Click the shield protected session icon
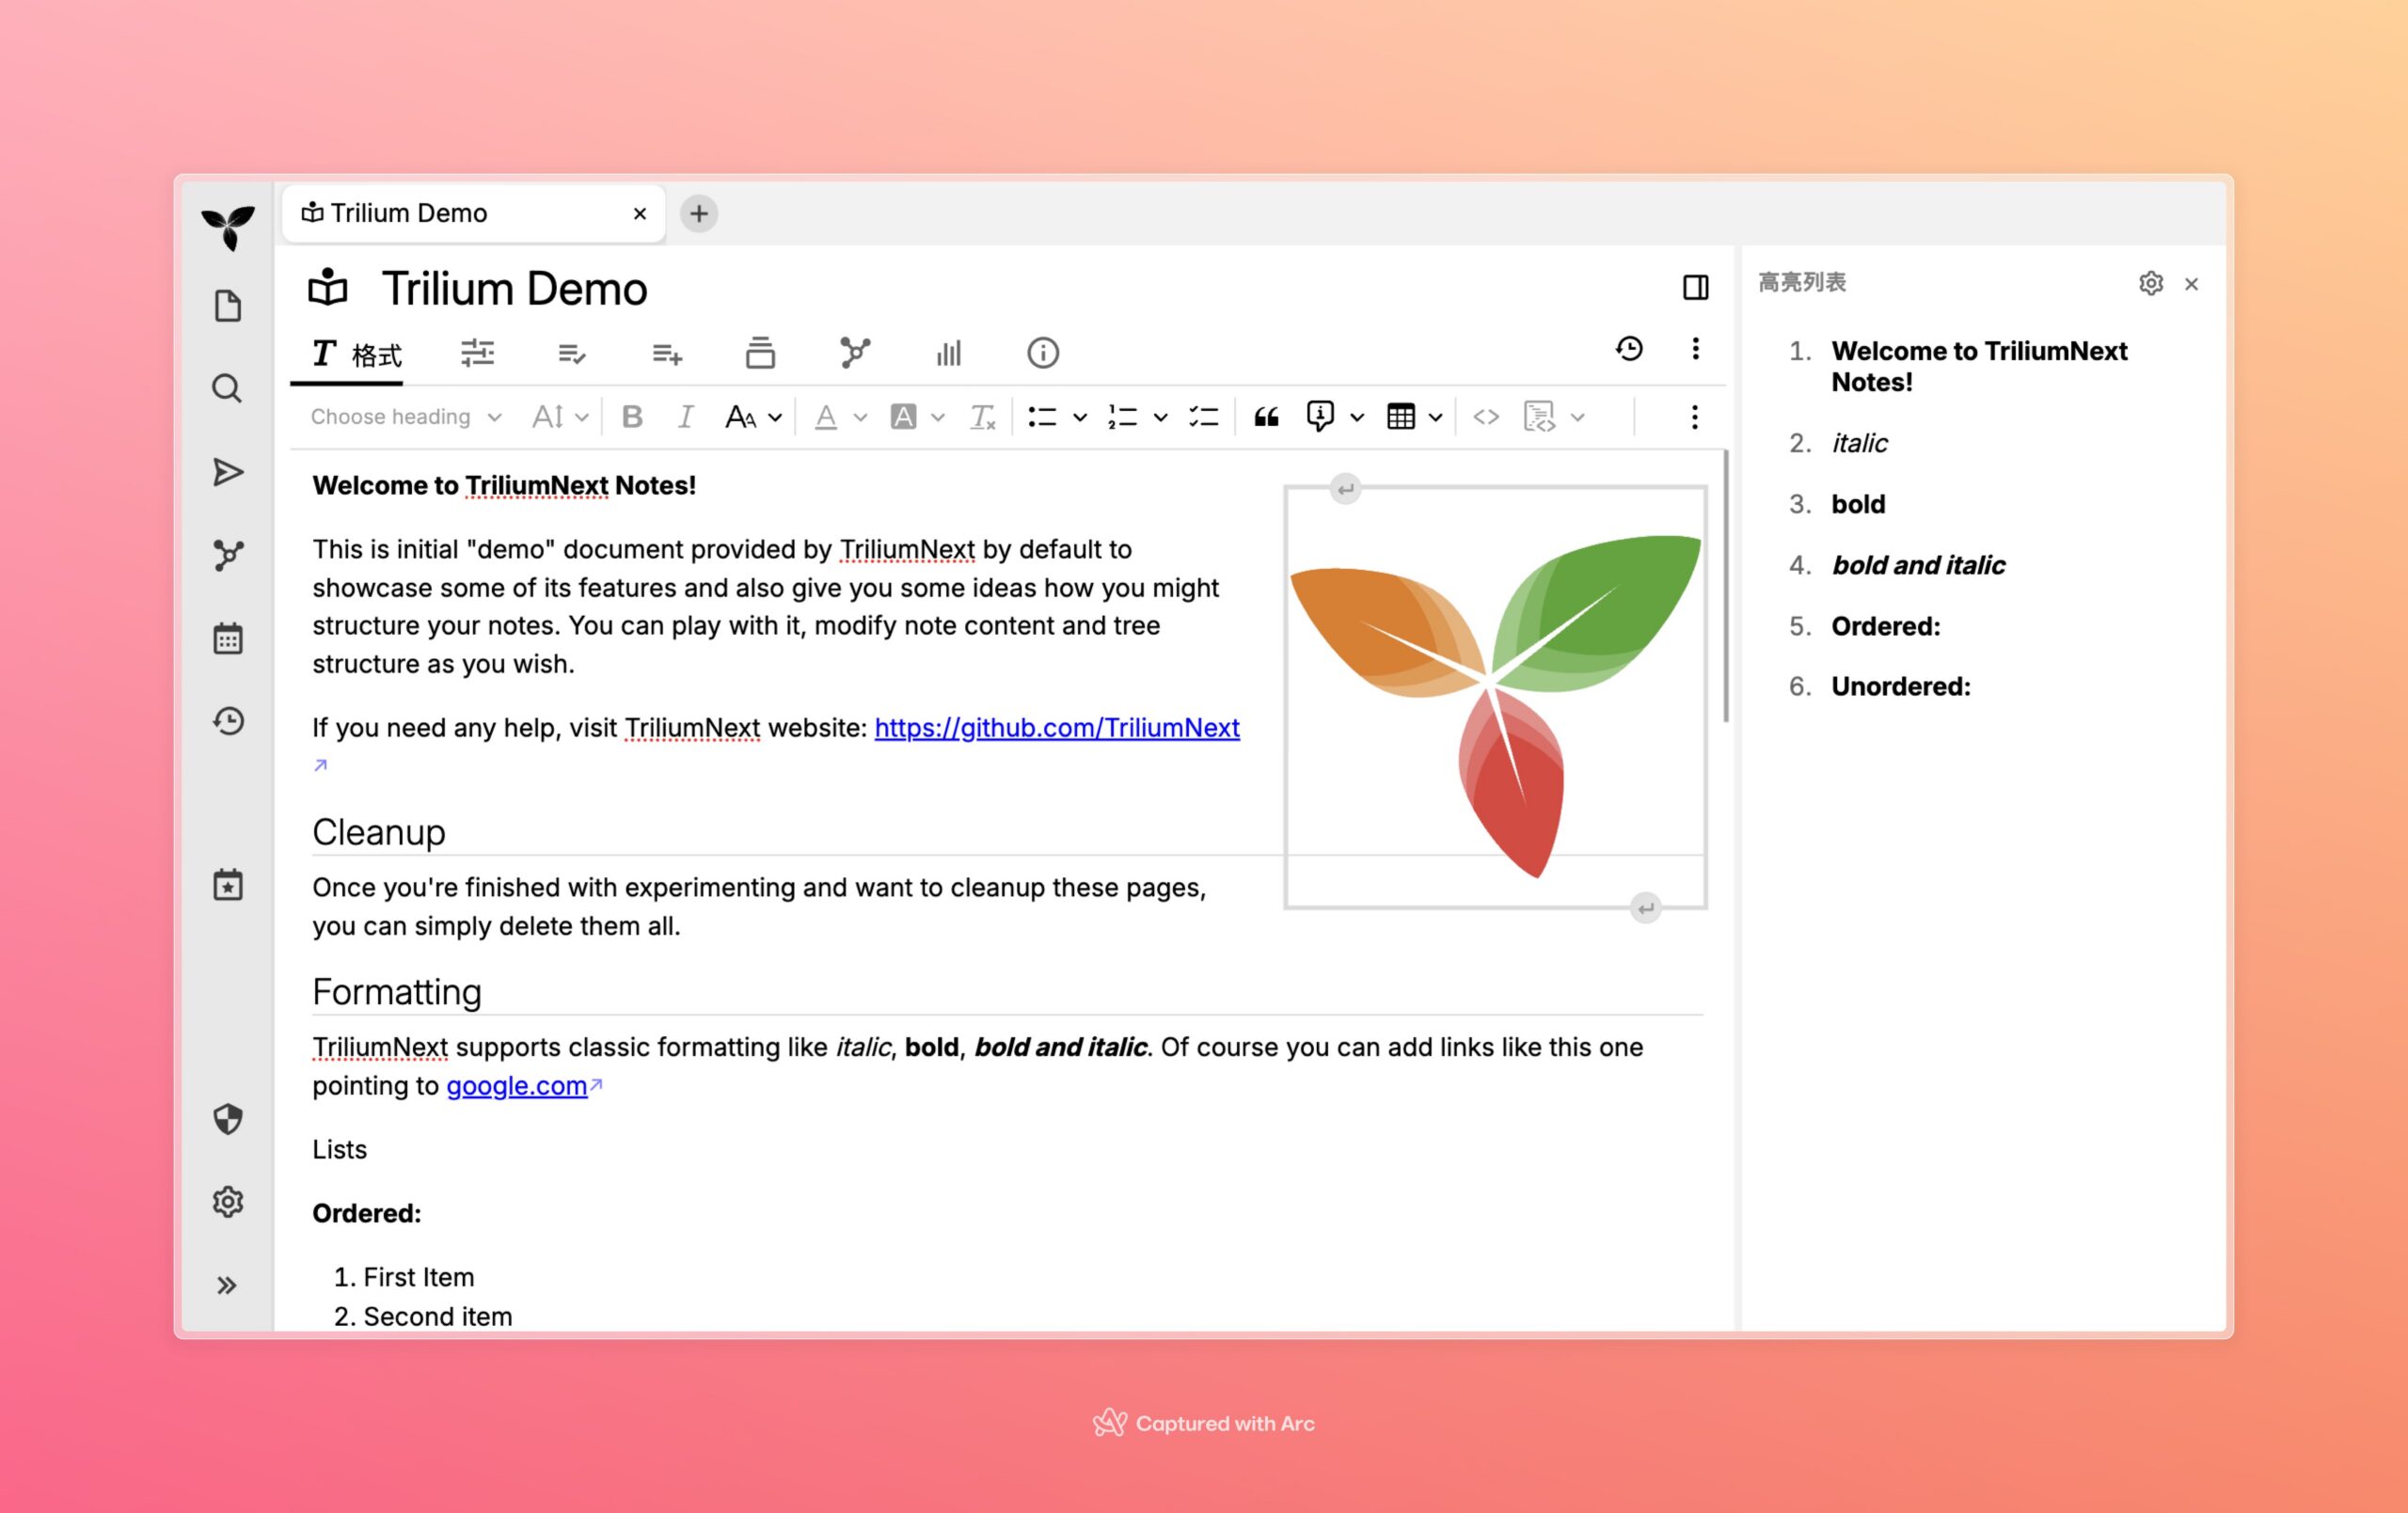Screen dimensions: 2408x1513 point(228,1119)
